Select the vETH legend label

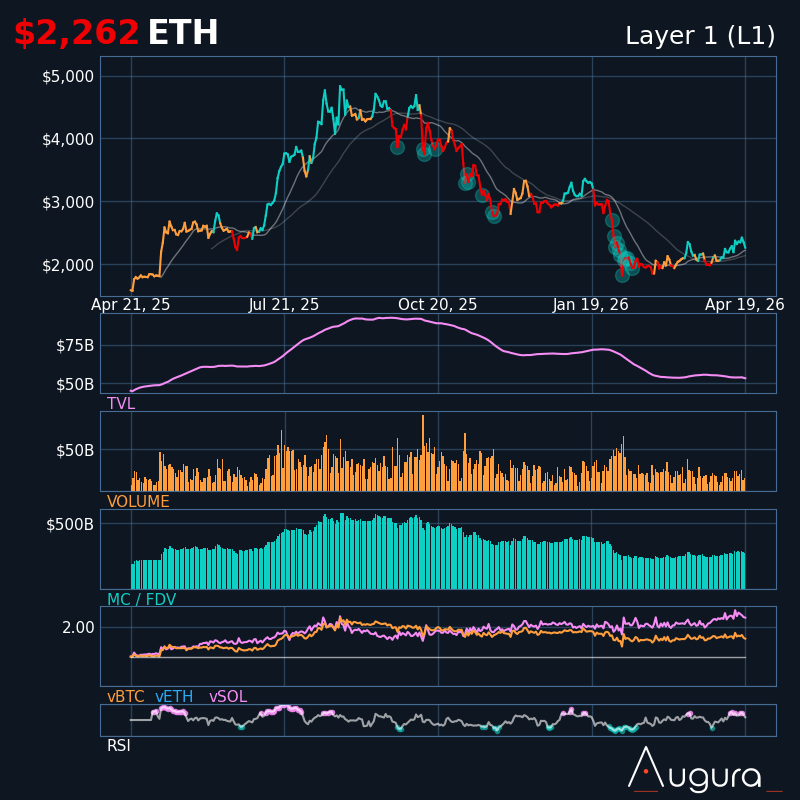click(174, 696)
